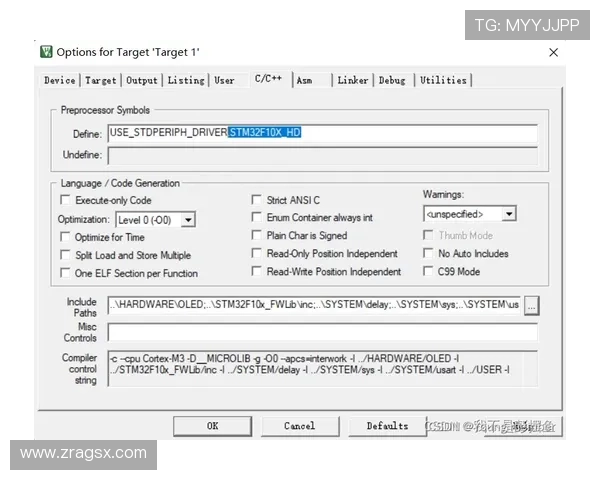
Task: Open the Debug tab
Action: (x=392, y=80)
